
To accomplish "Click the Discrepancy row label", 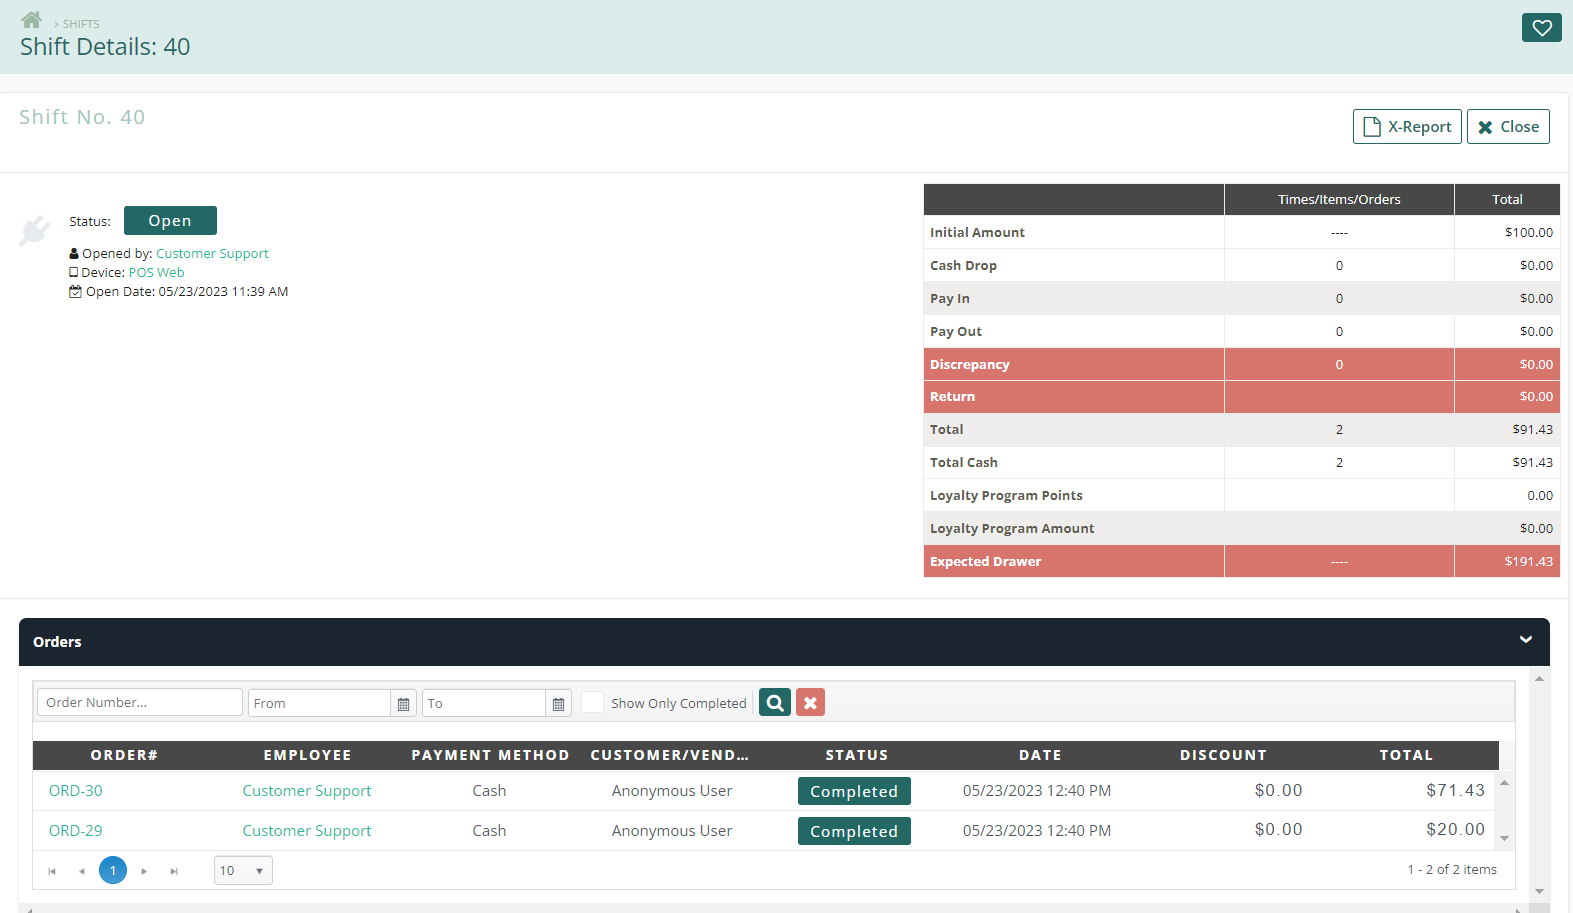I will (x=969, y=364).
